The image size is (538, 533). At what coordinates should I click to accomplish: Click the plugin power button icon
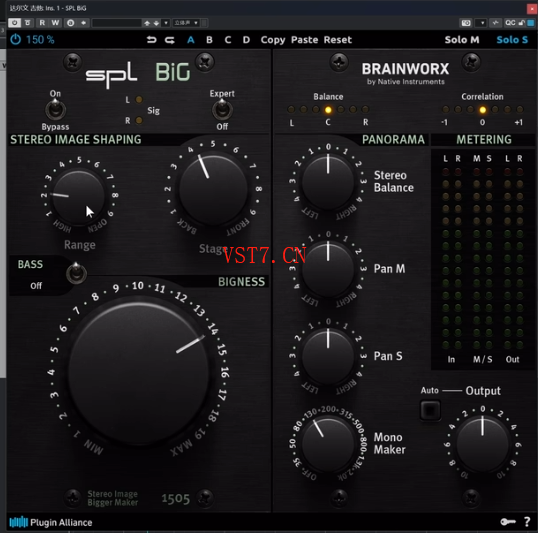tap(15, 39)
